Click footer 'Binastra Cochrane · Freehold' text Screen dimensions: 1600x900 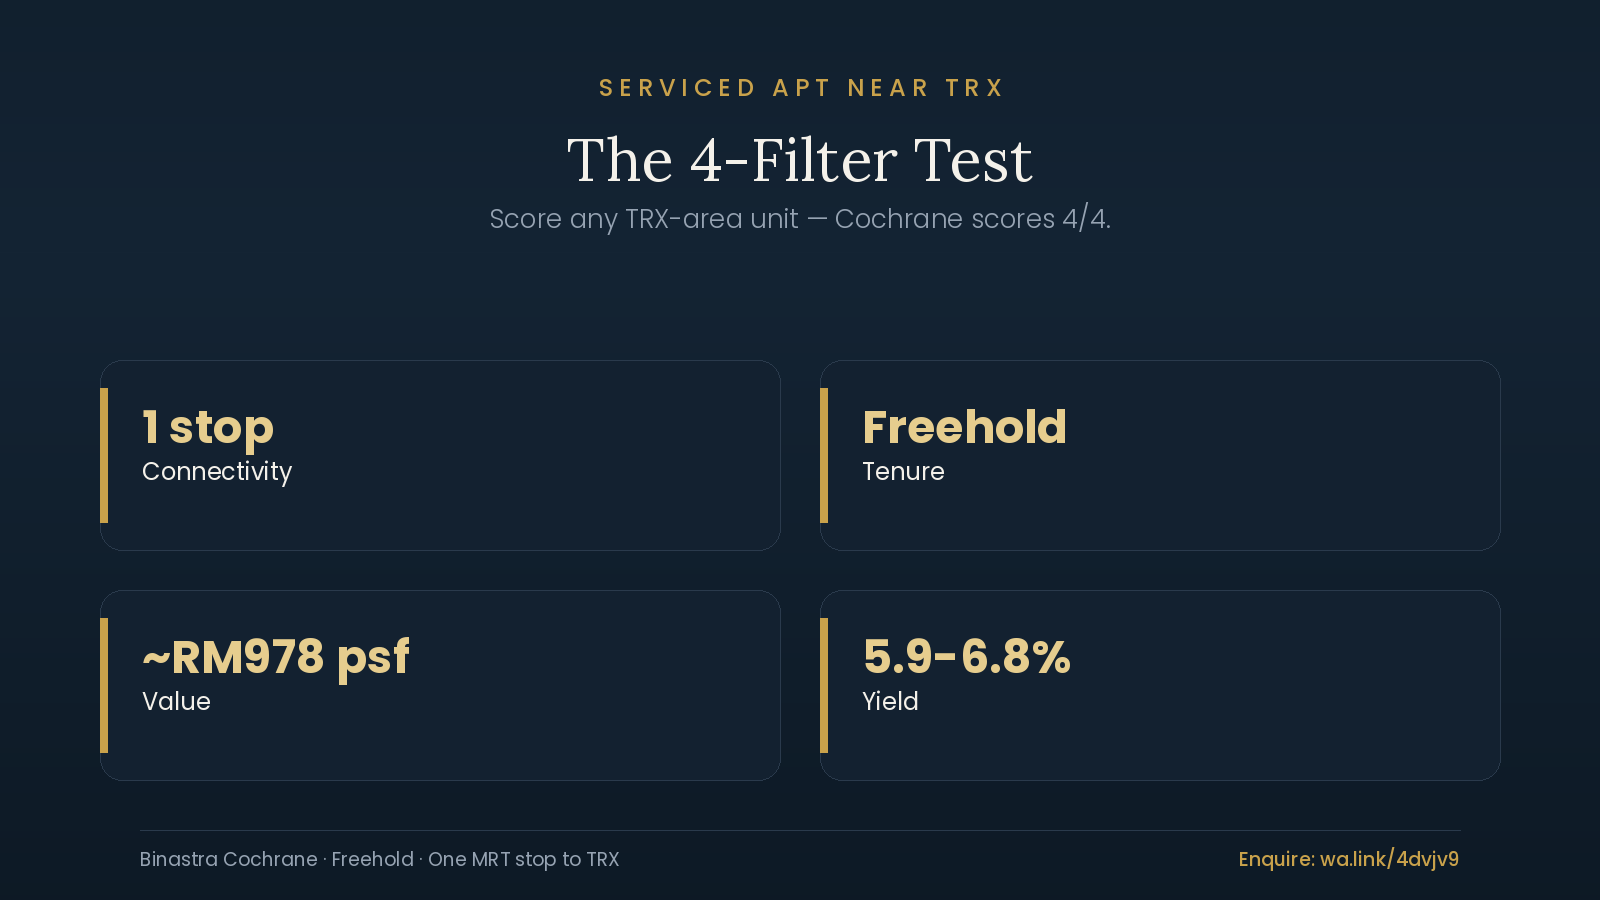[277, 859]
